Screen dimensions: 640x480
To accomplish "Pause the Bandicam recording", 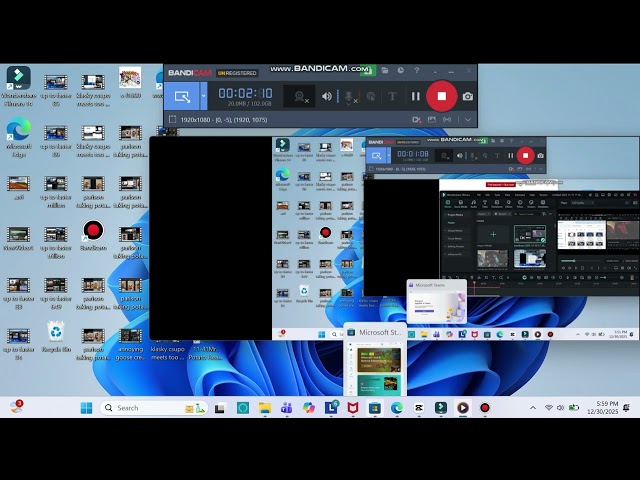I will 416,96.
